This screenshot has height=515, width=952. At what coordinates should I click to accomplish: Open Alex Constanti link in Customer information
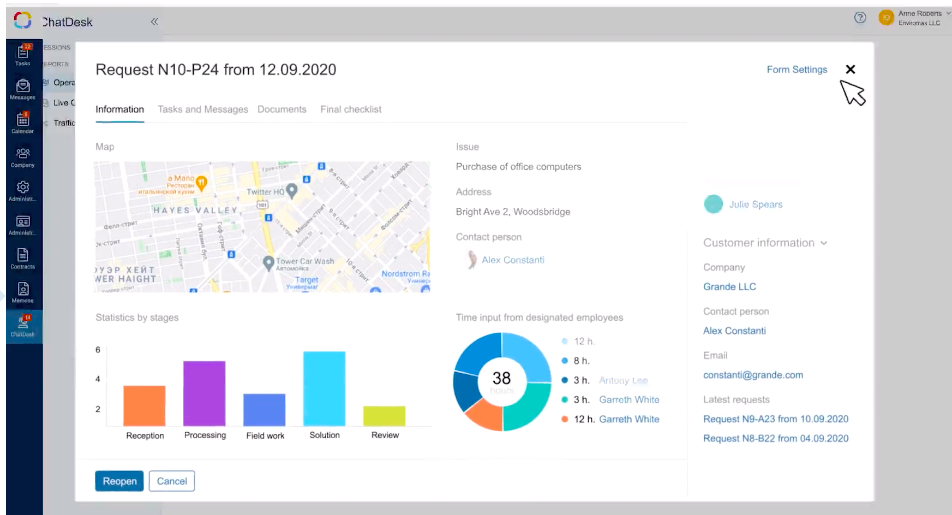point(735,331)
